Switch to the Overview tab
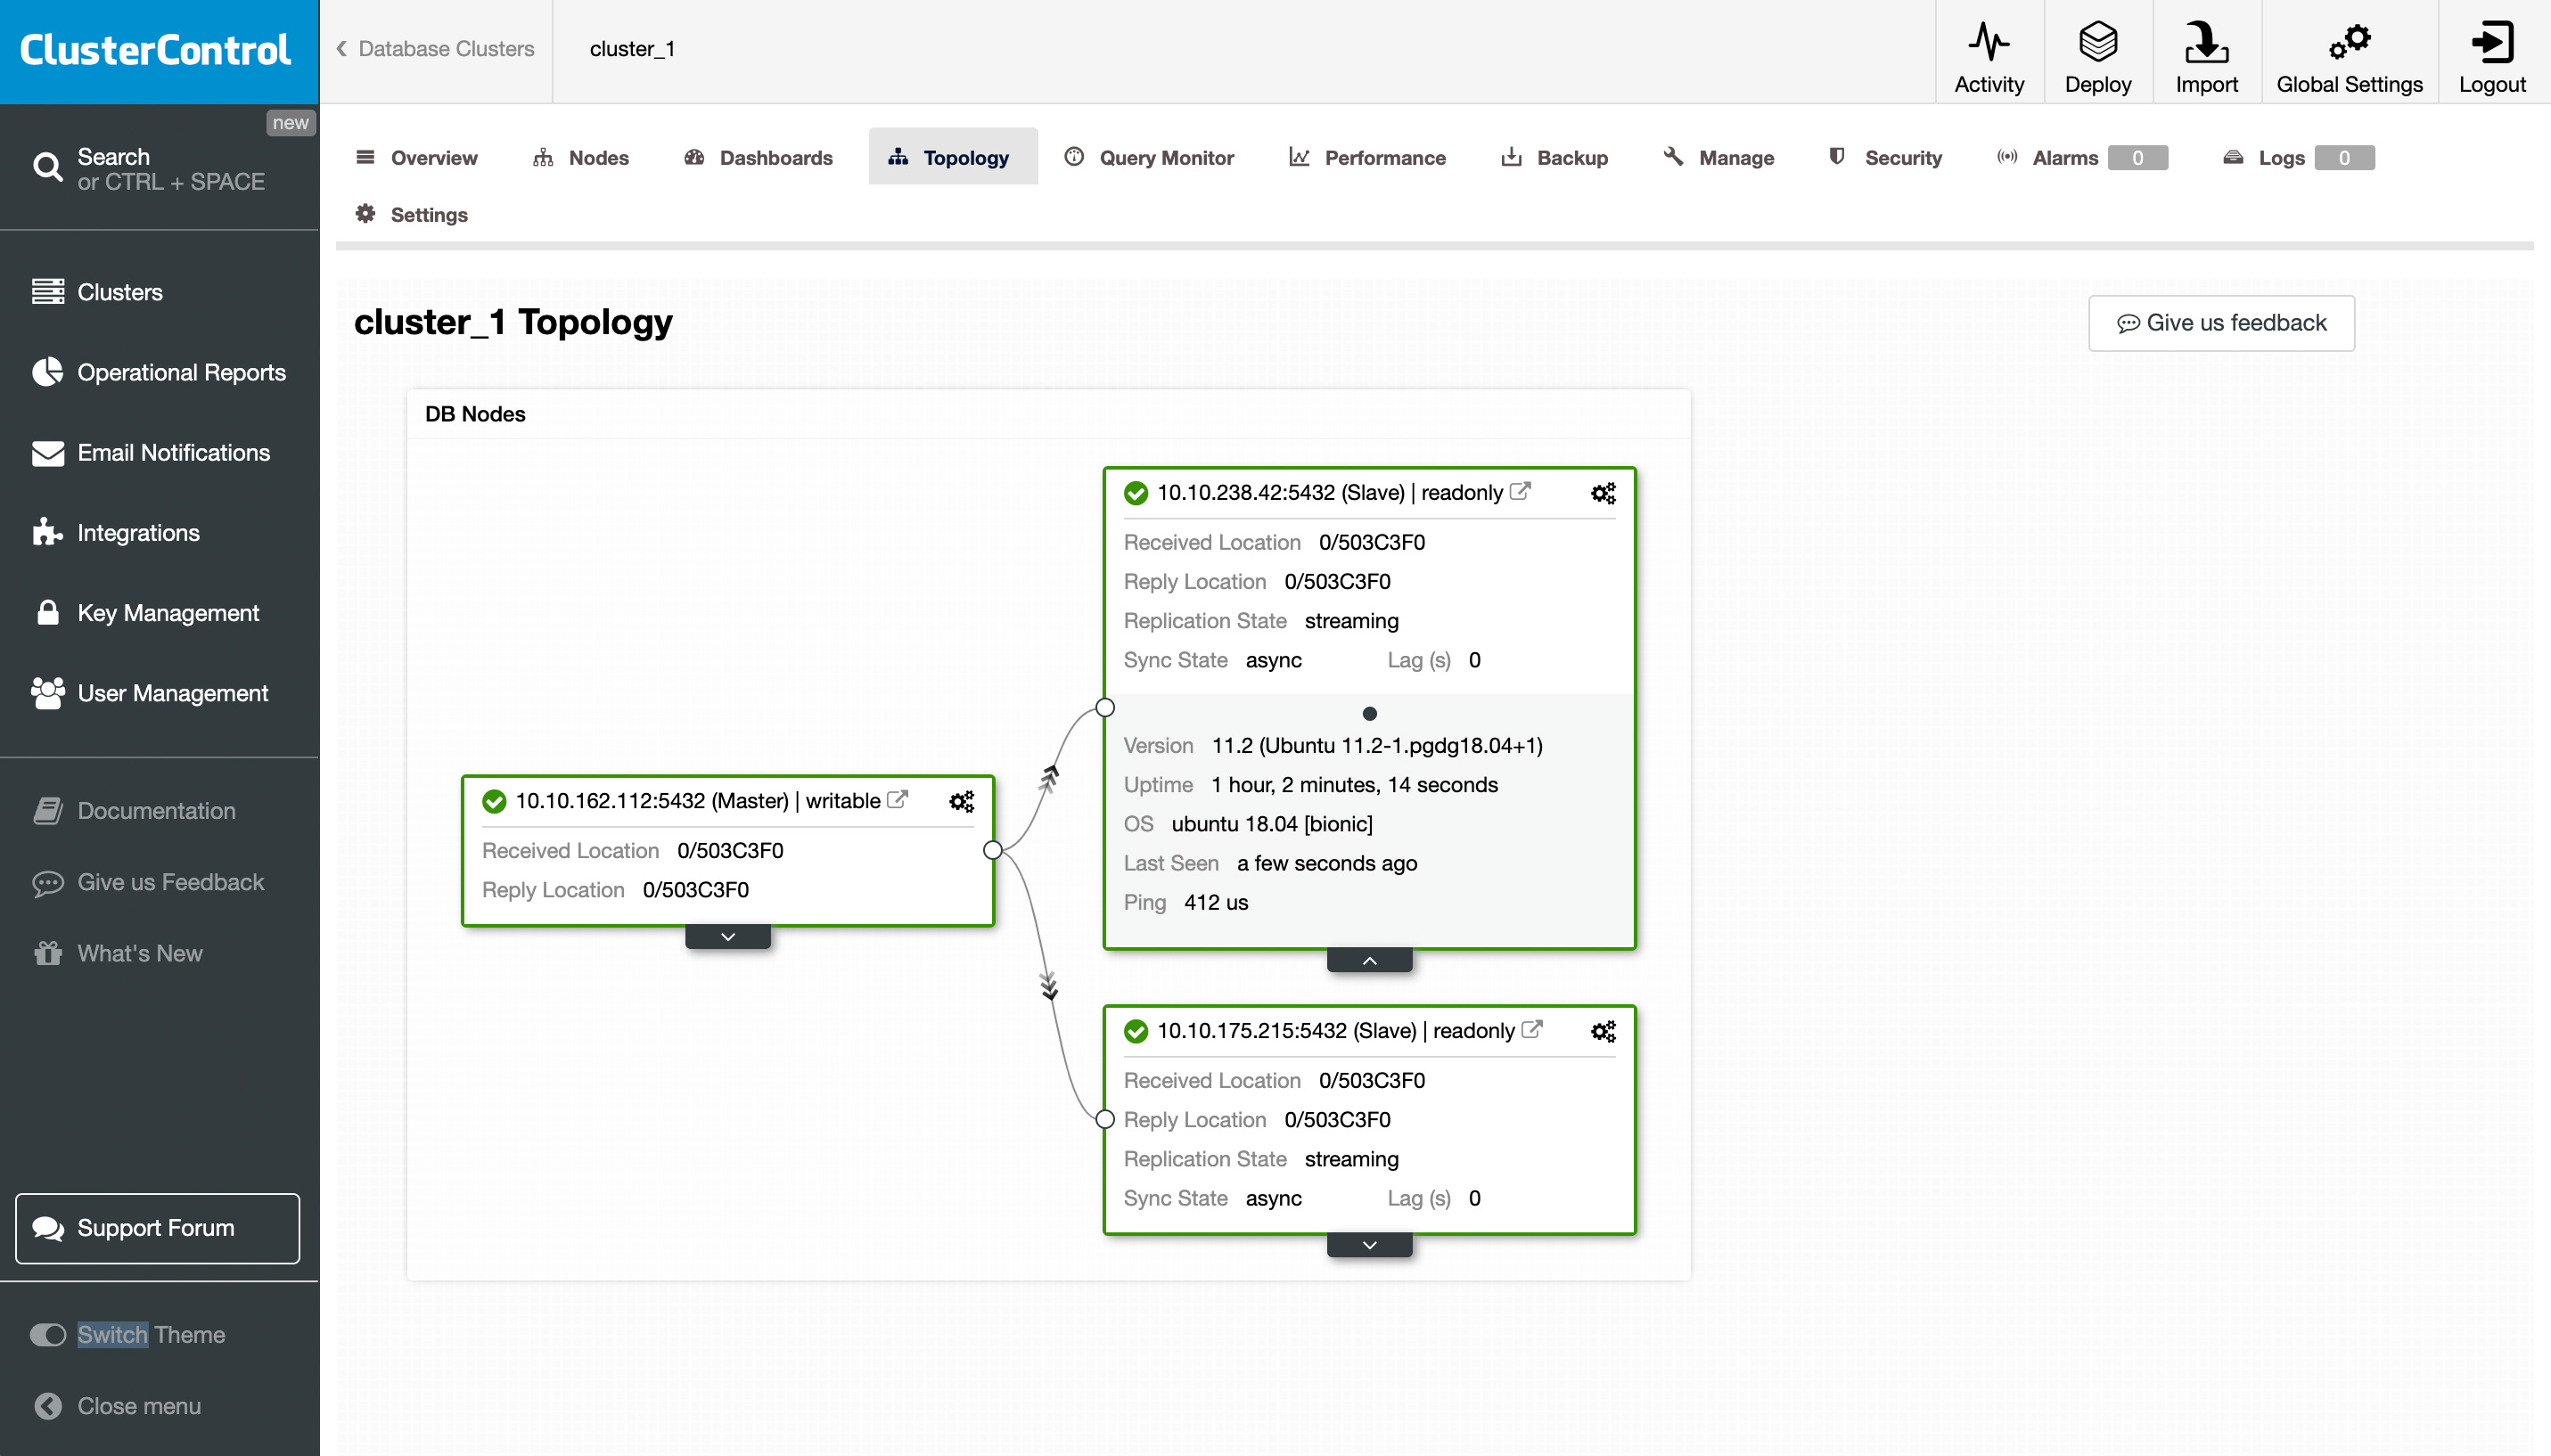 417,157
